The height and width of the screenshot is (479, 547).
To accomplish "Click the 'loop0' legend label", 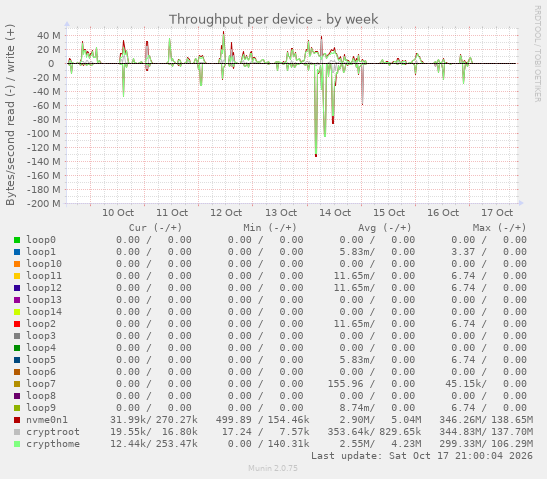I will point(41,240).
